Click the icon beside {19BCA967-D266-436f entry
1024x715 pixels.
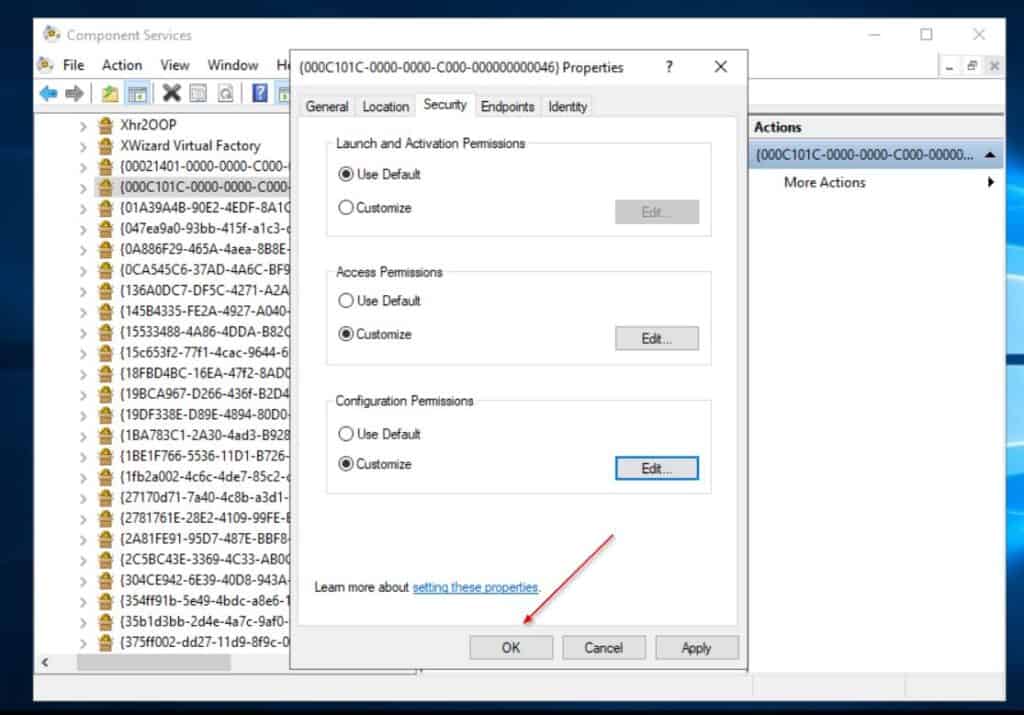[x=105, y=394]
